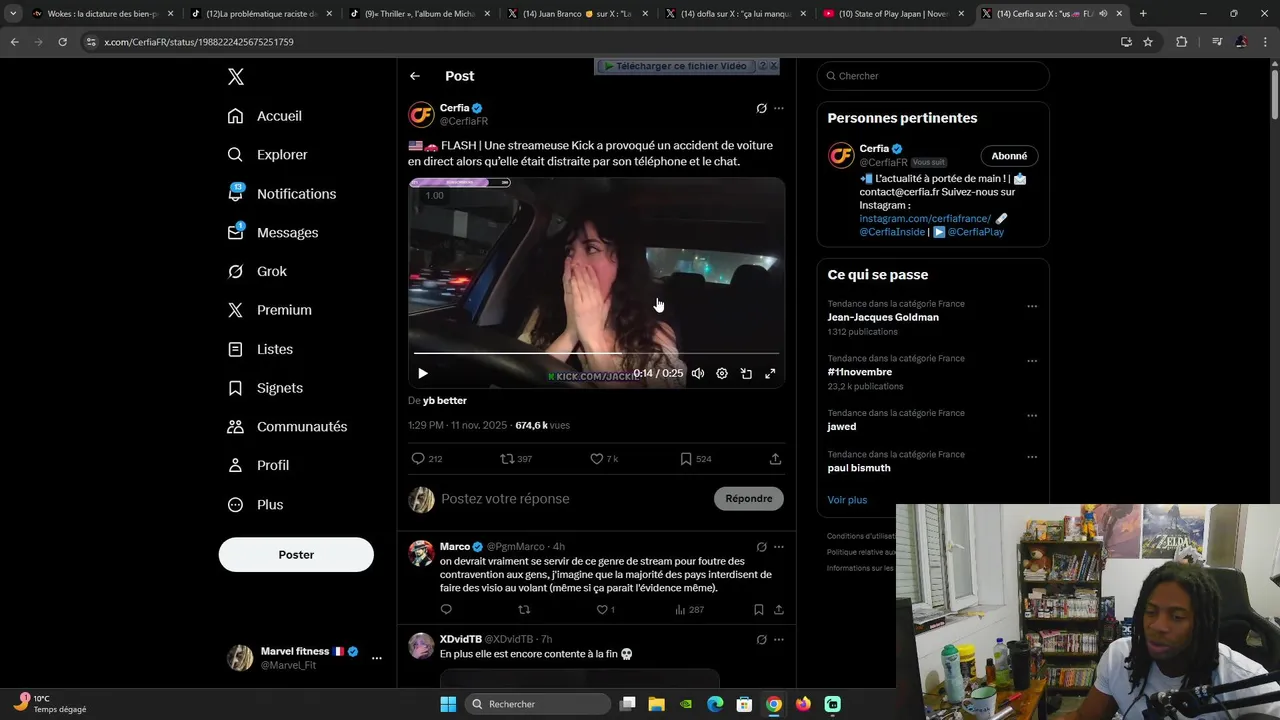1280x720 pixels.
Task: Open yb better source link
Action: point(445,400)
